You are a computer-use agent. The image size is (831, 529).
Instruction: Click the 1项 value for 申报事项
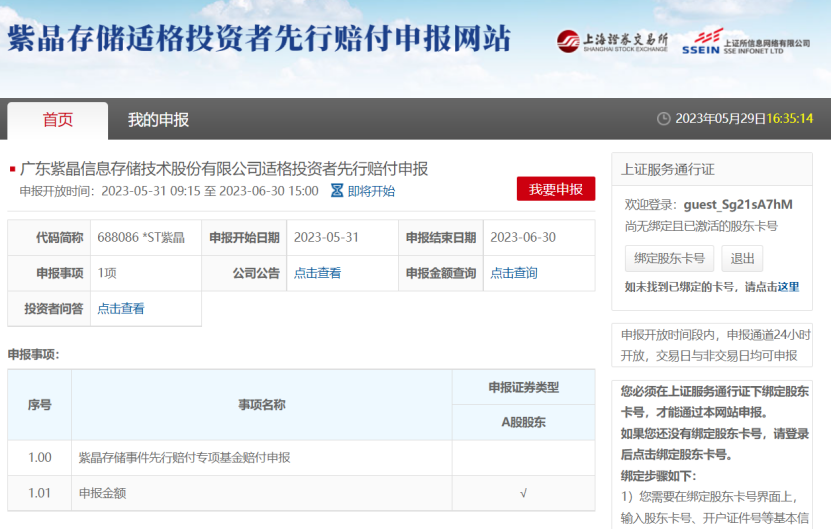click(107, 273)
